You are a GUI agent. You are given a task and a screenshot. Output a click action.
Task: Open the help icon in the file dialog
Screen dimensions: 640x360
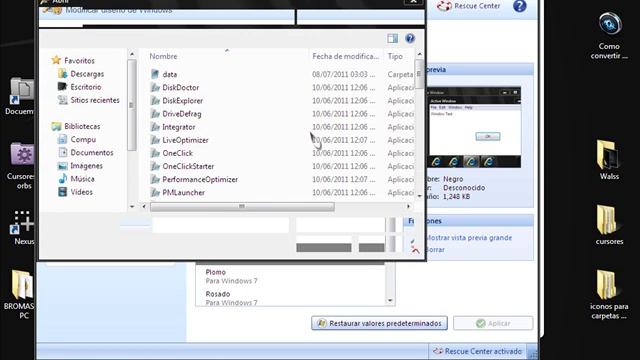coord(410,38)
